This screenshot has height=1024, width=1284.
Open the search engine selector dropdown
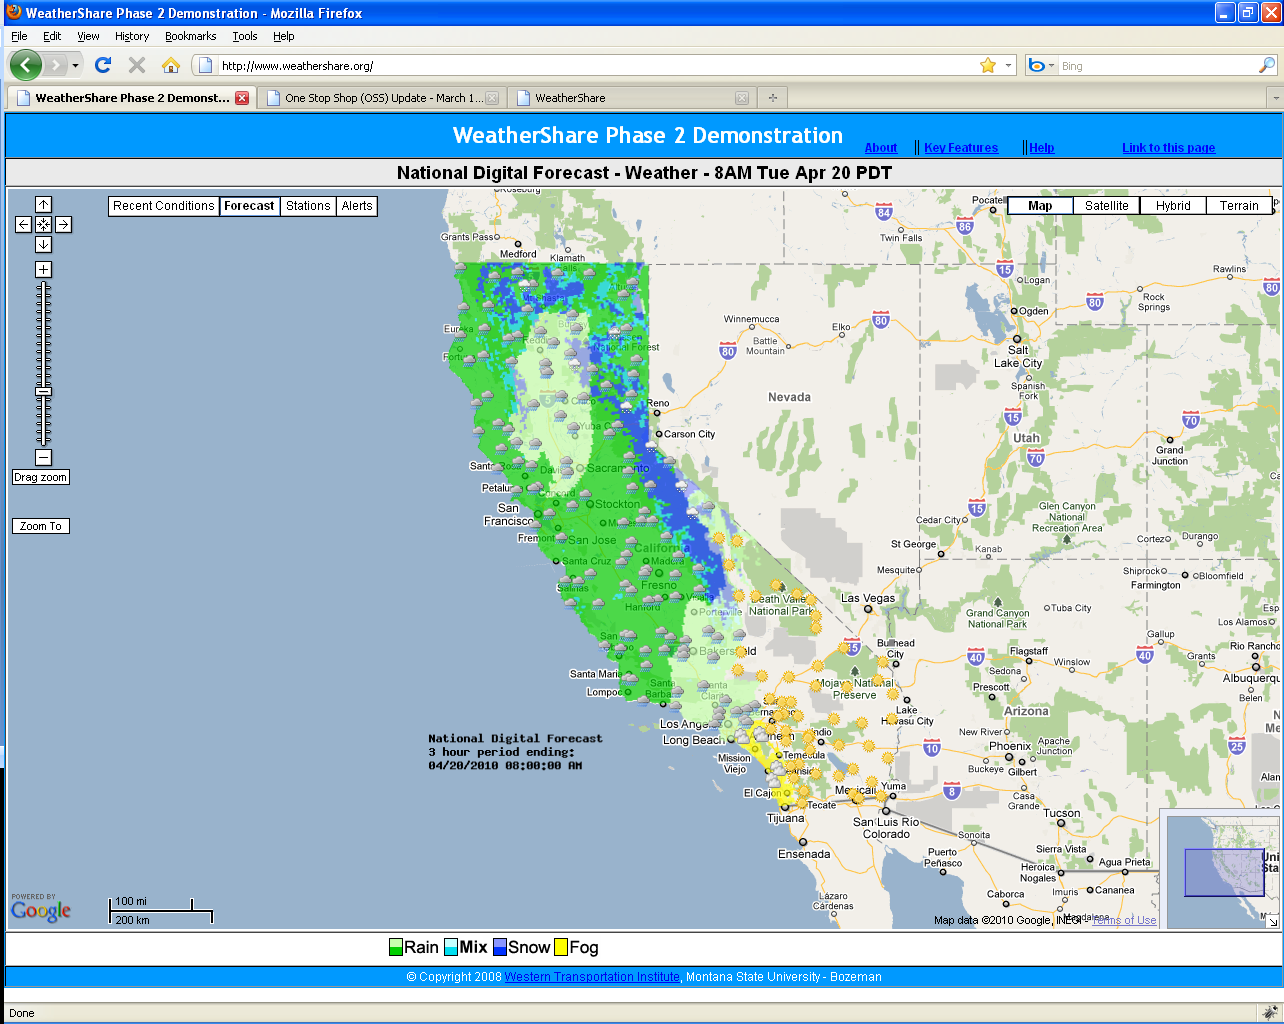1041,65
